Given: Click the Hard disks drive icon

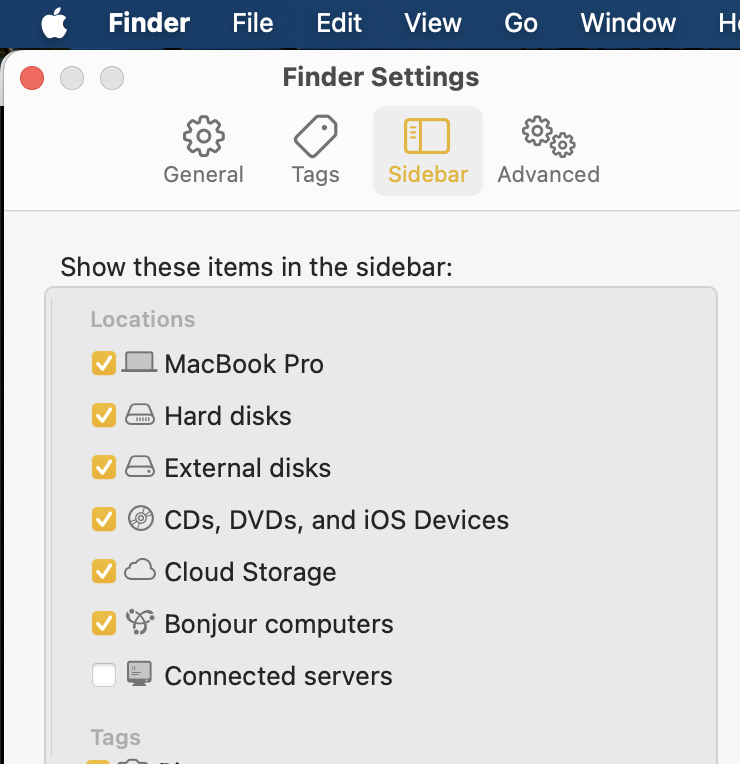Looking at the screenshot, I should click(x=140, y=415).
